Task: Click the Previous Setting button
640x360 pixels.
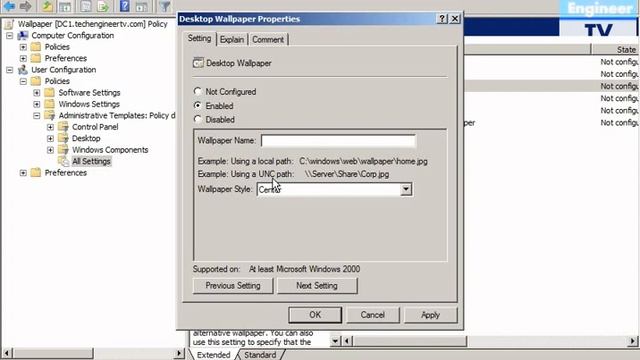Action: (233, 286)
